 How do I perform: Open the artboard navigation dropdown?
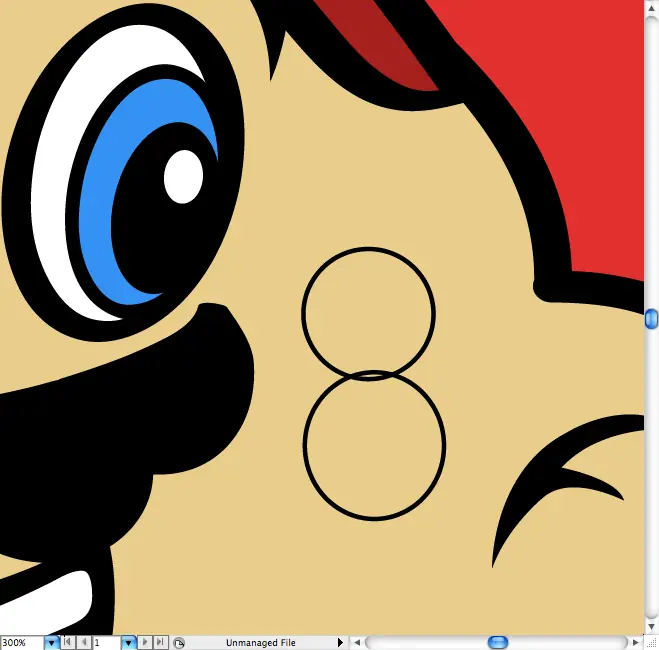point(128,643)
